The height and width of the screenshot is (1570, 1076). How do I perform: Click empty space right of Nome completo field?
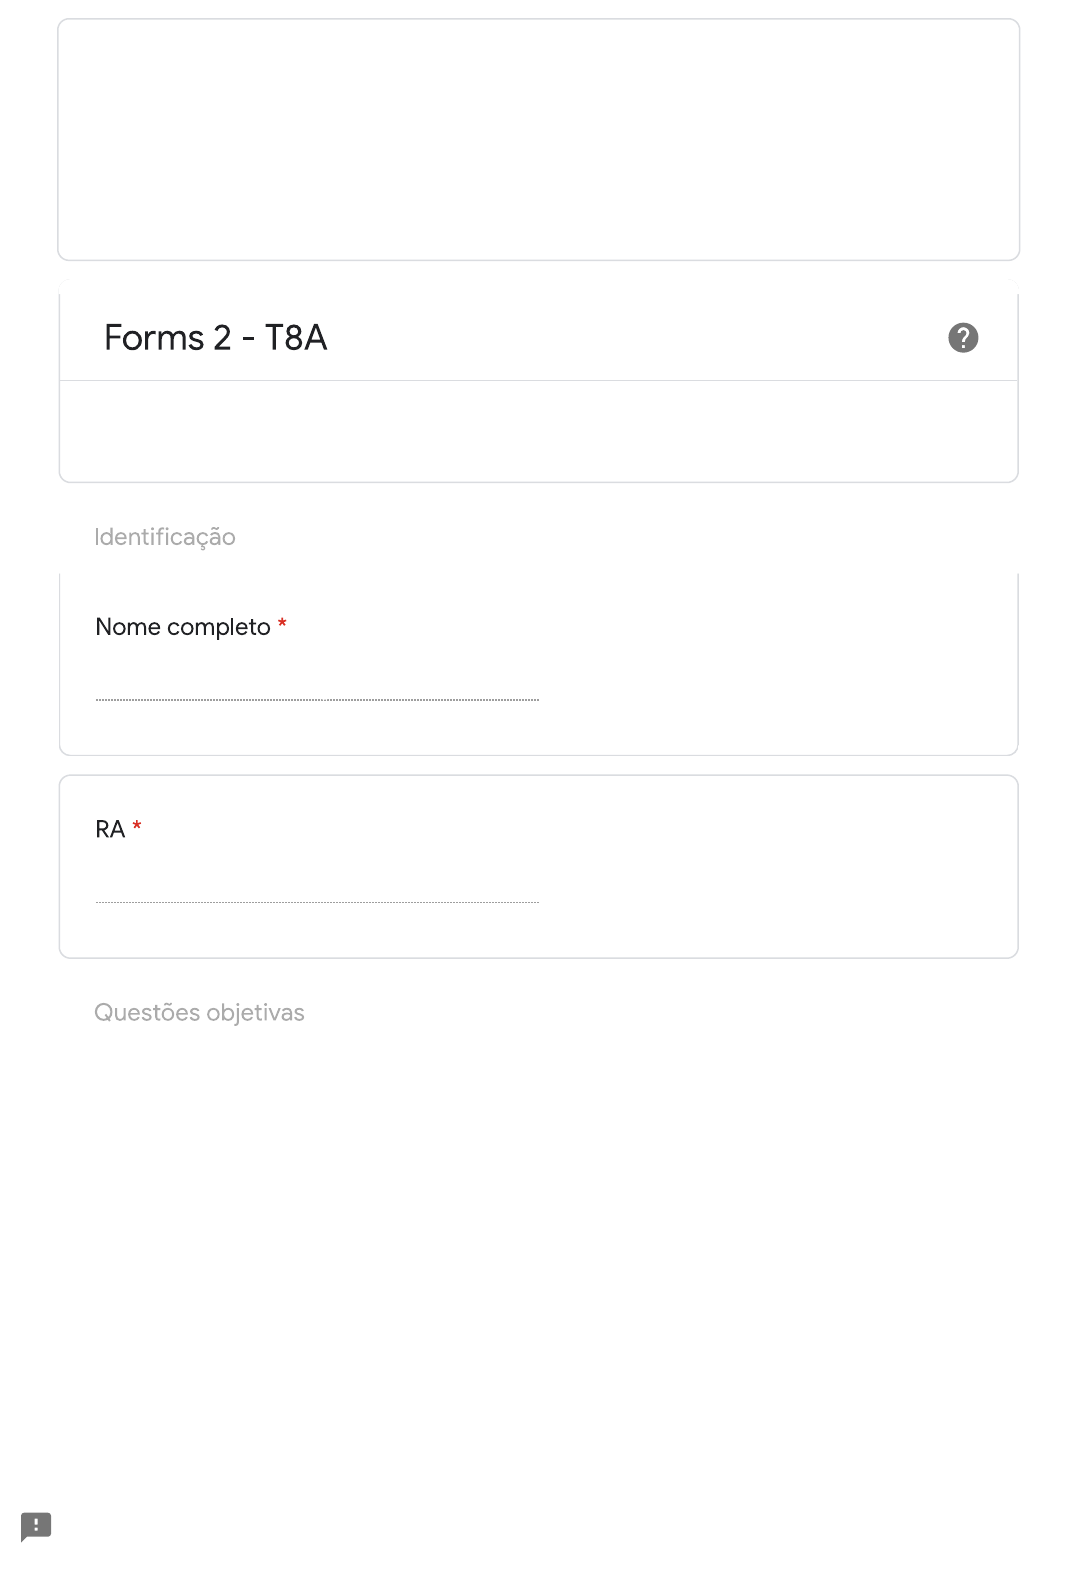click(778, 682)
